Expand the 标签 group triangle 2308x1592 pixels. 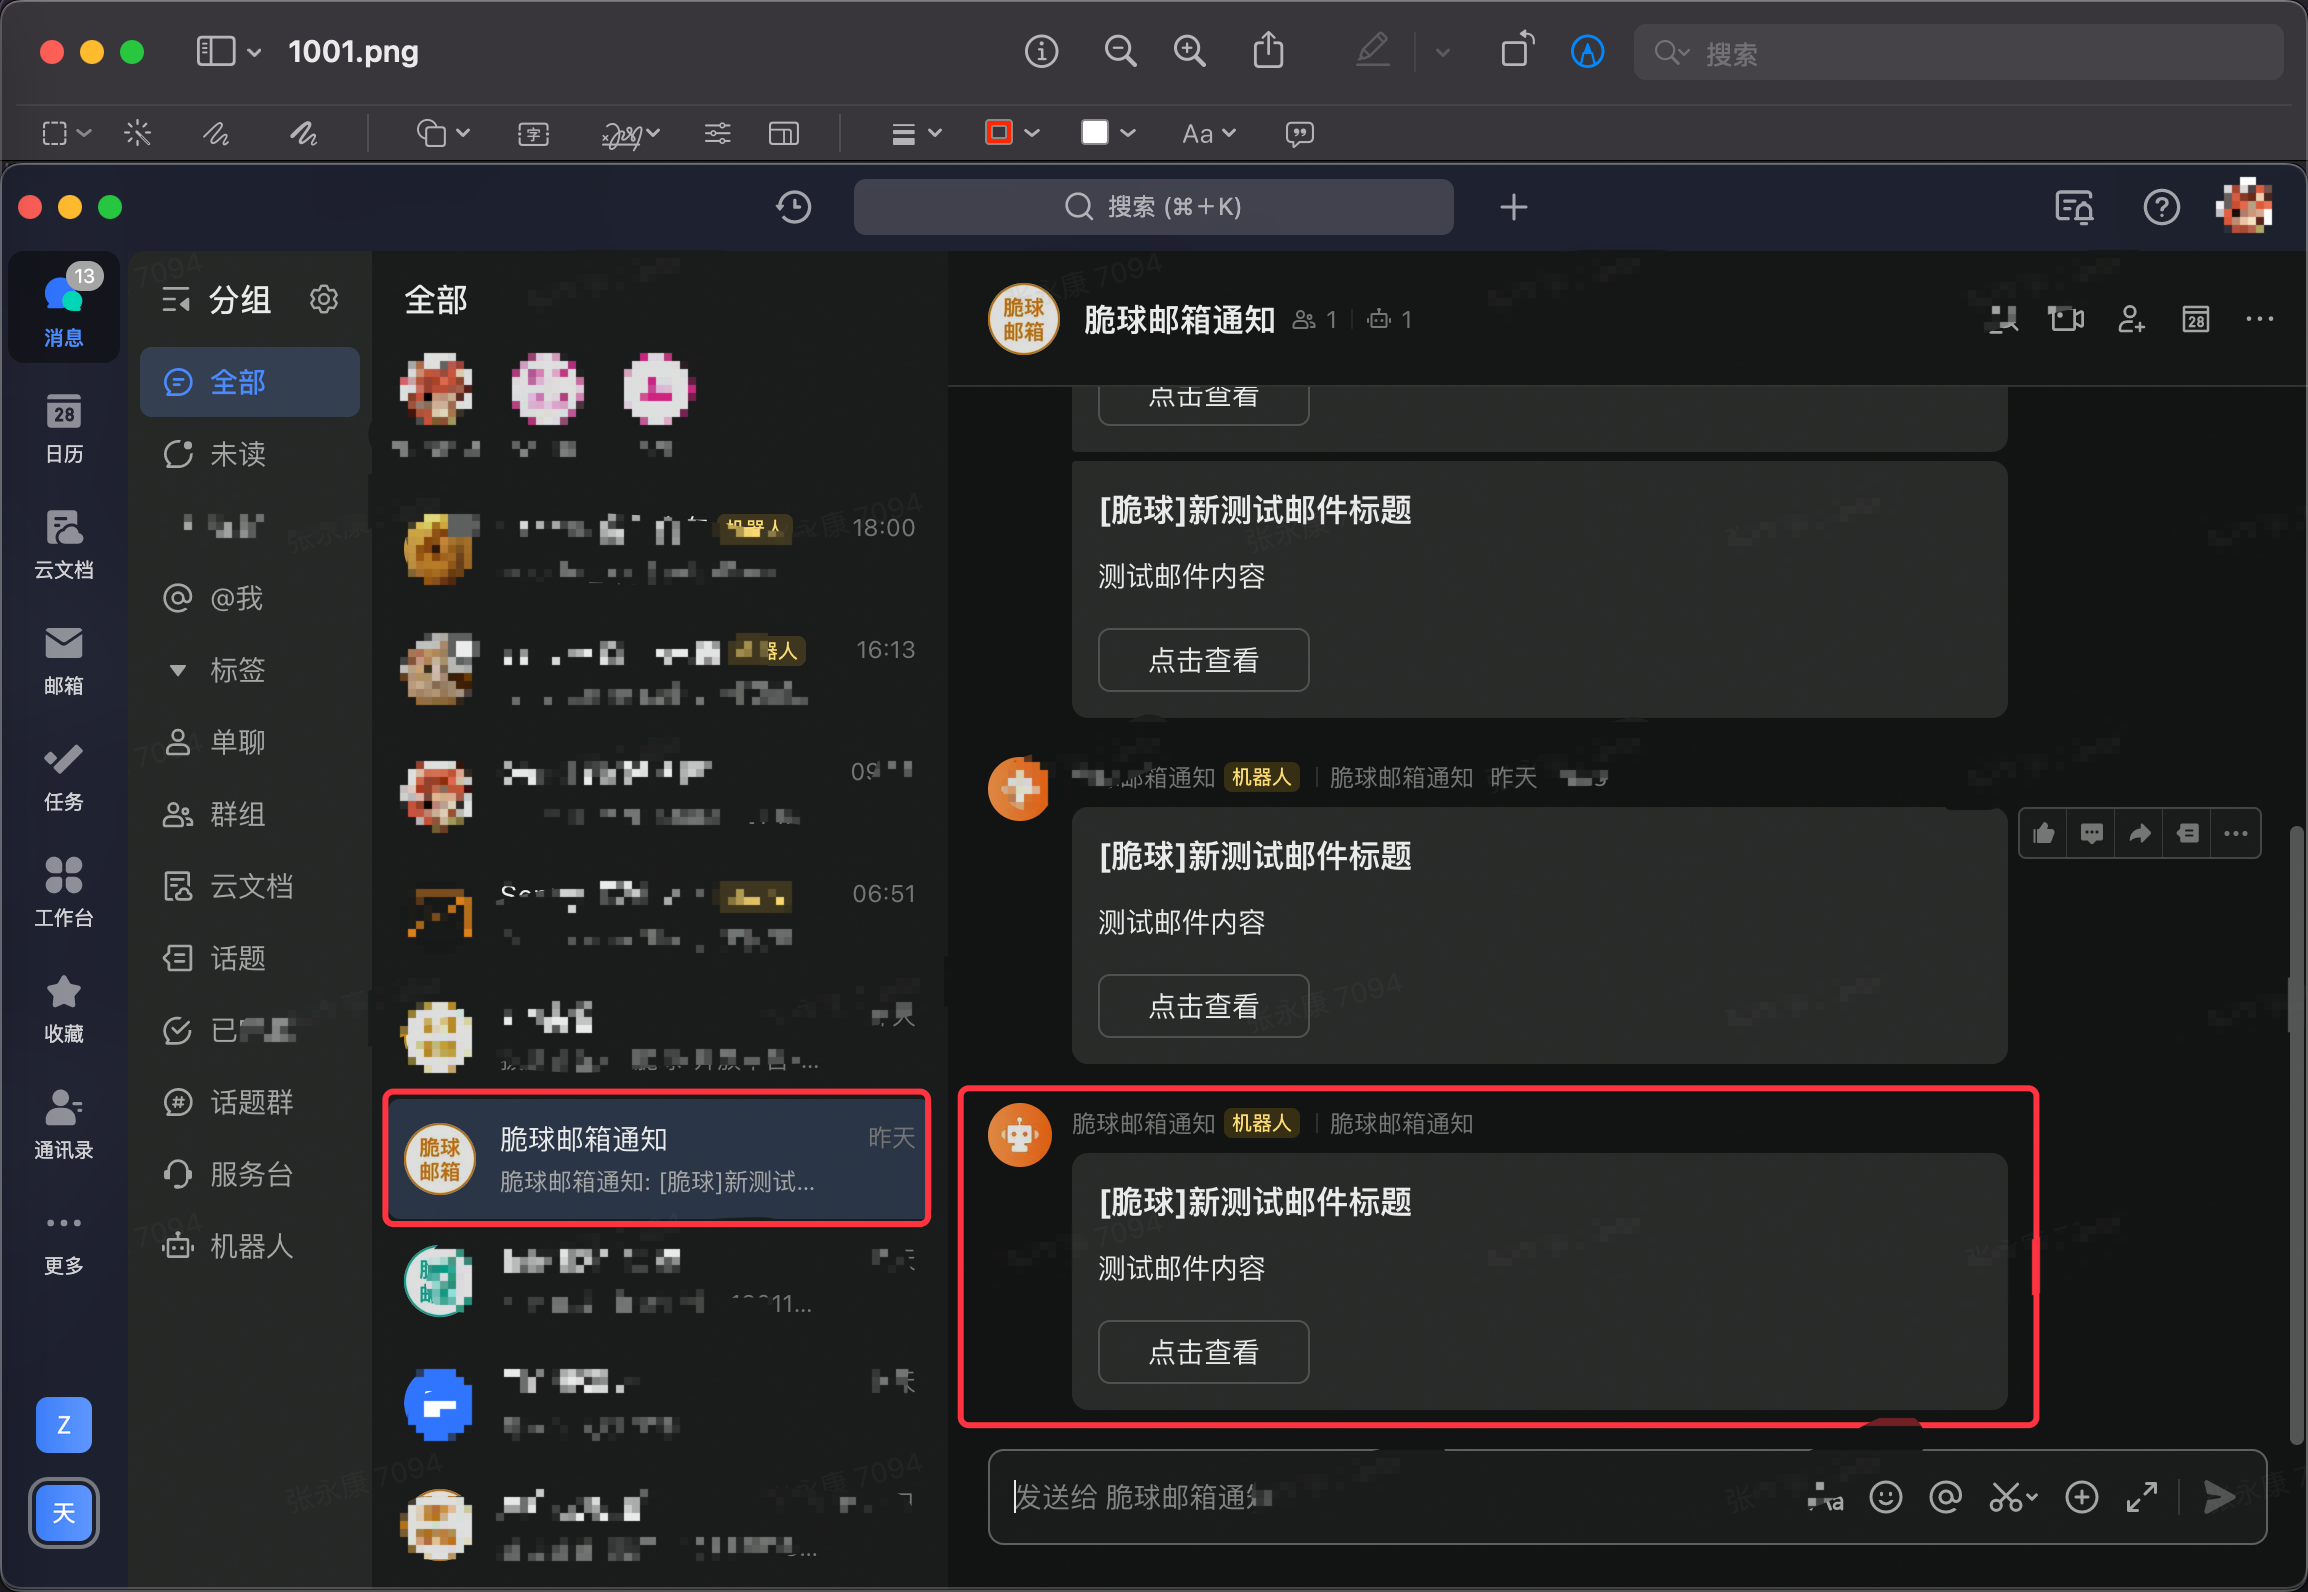click(177, 670)
